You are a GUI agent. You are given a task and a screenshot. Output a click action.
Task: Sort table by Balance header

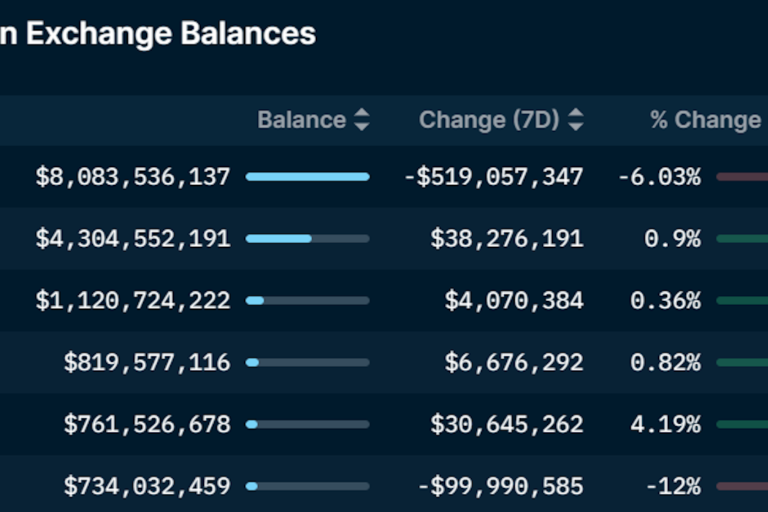pyautogui.click(x=301, y=121)
